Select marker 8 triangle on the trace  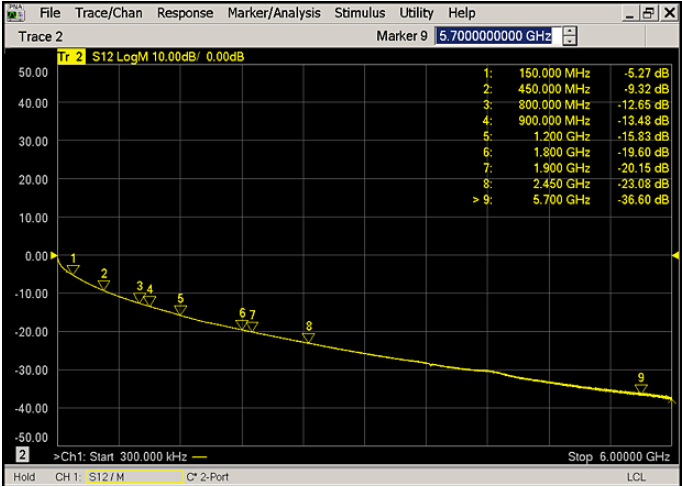tap(308, 338)
